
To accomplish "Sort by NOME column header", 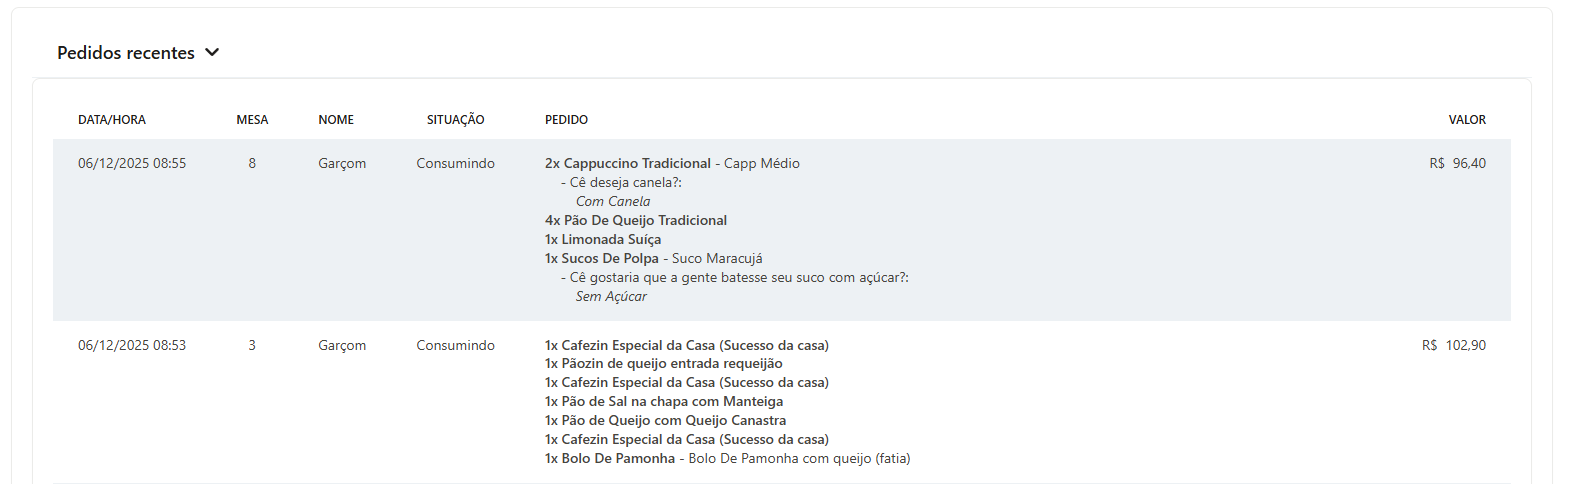I will pyautogui.click(x=336, y=119).
